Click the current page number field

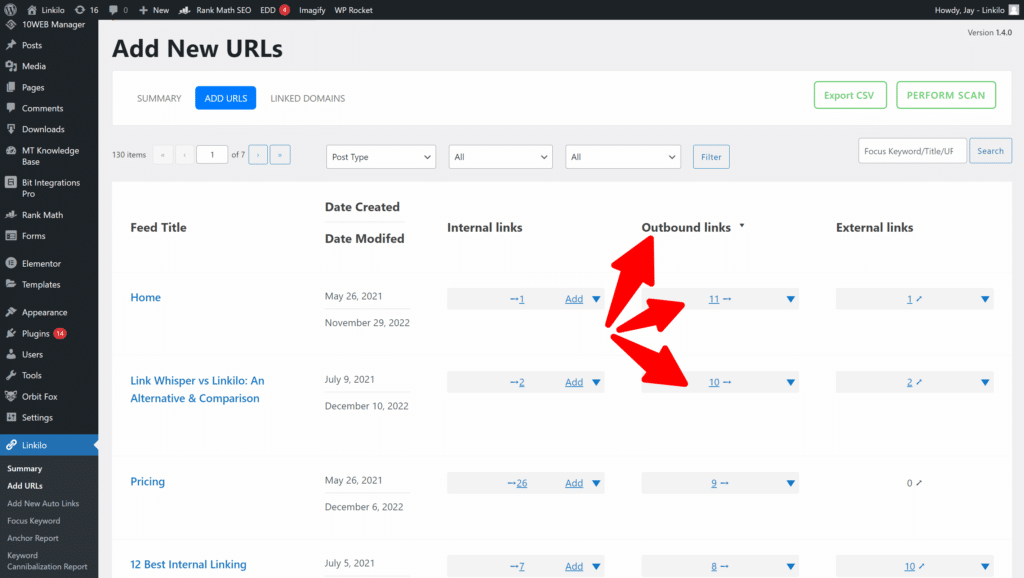[x=212, y=155]
